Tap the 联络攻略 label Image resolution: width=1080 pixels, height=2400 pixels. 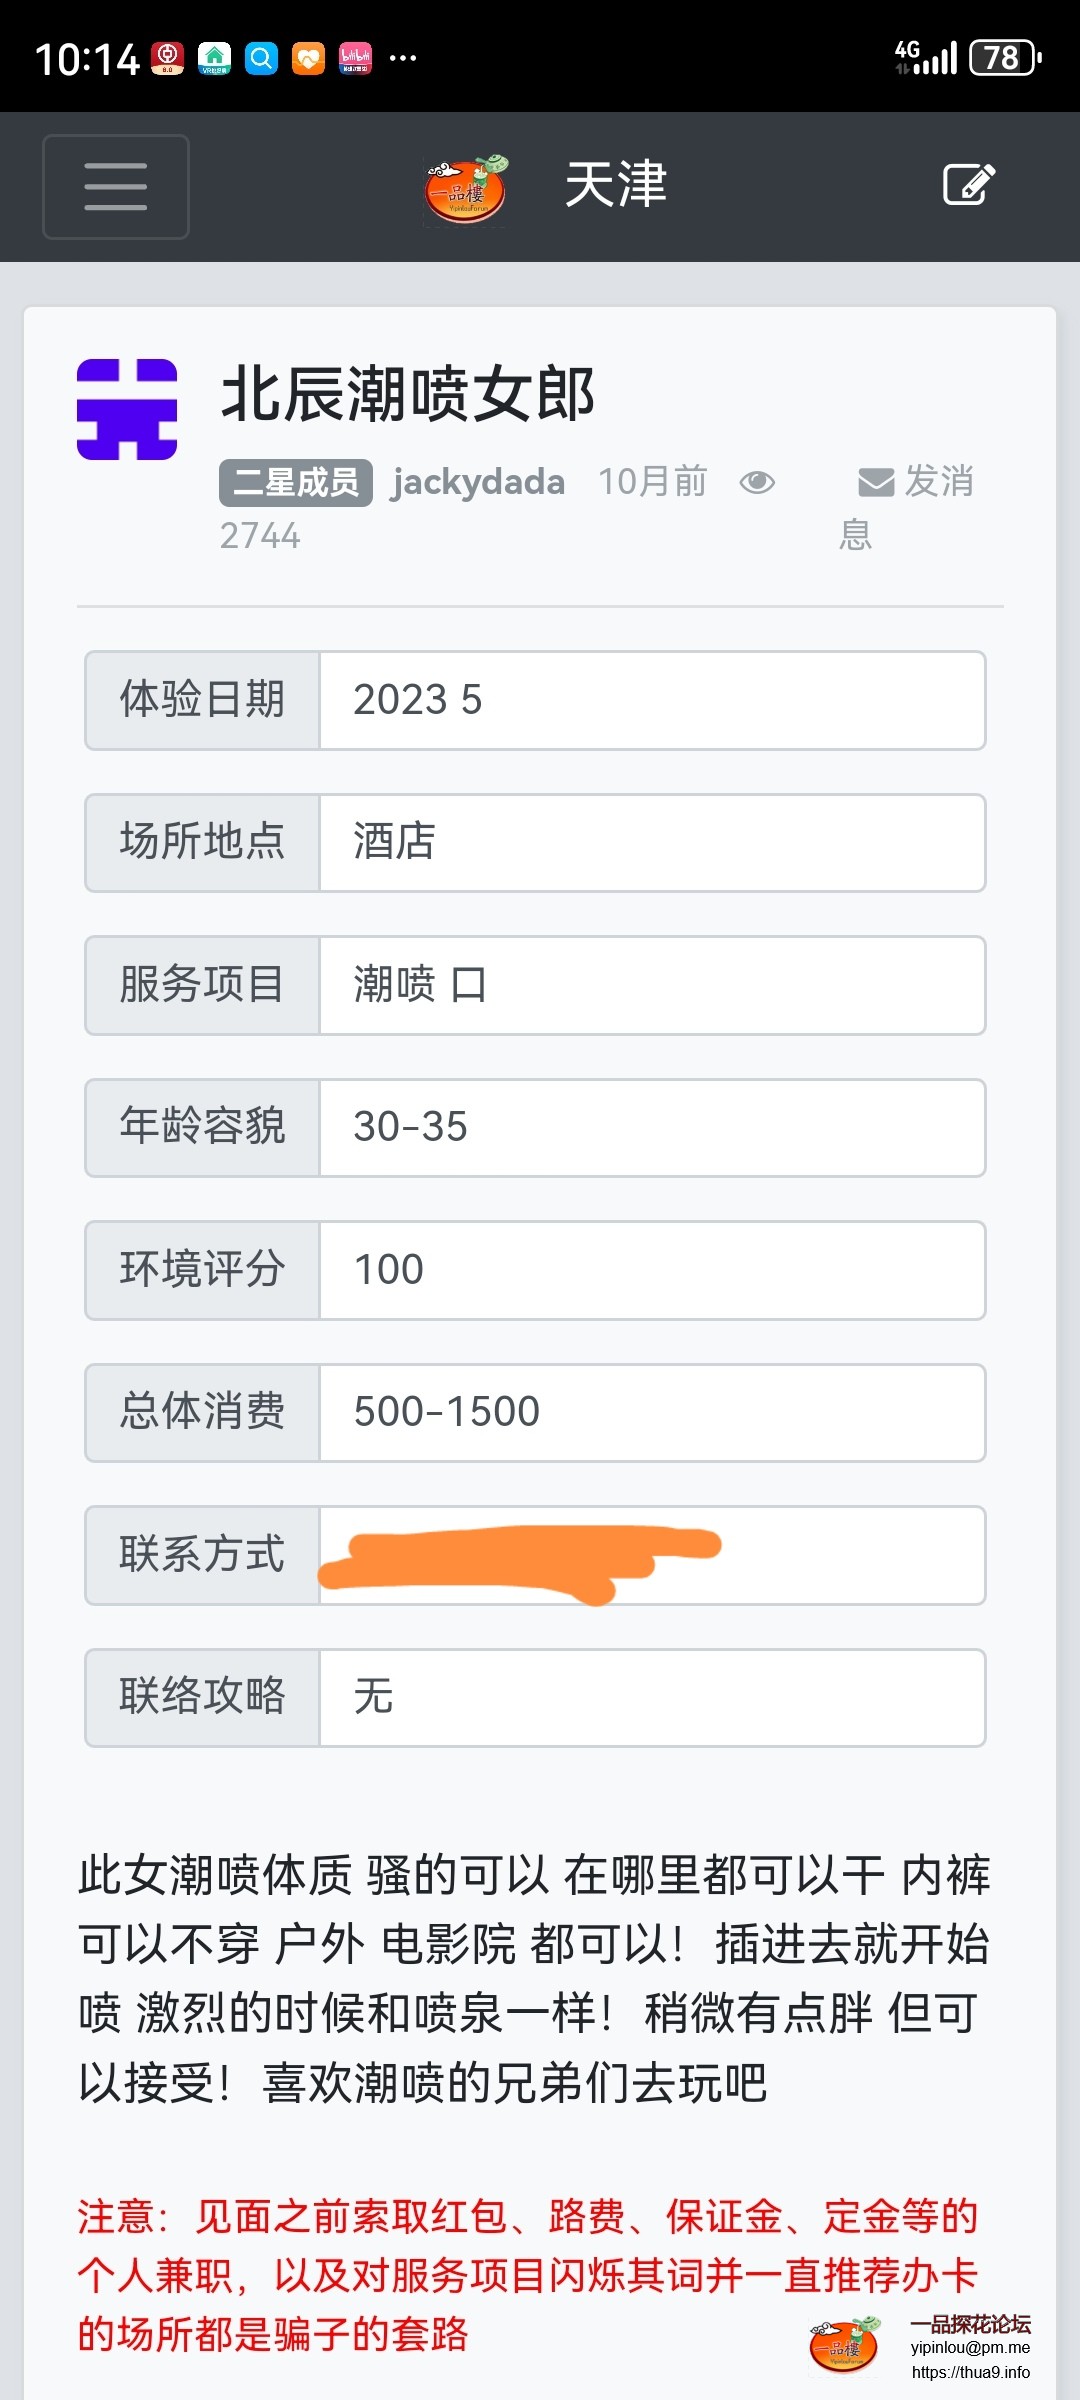coord(202,1697)
